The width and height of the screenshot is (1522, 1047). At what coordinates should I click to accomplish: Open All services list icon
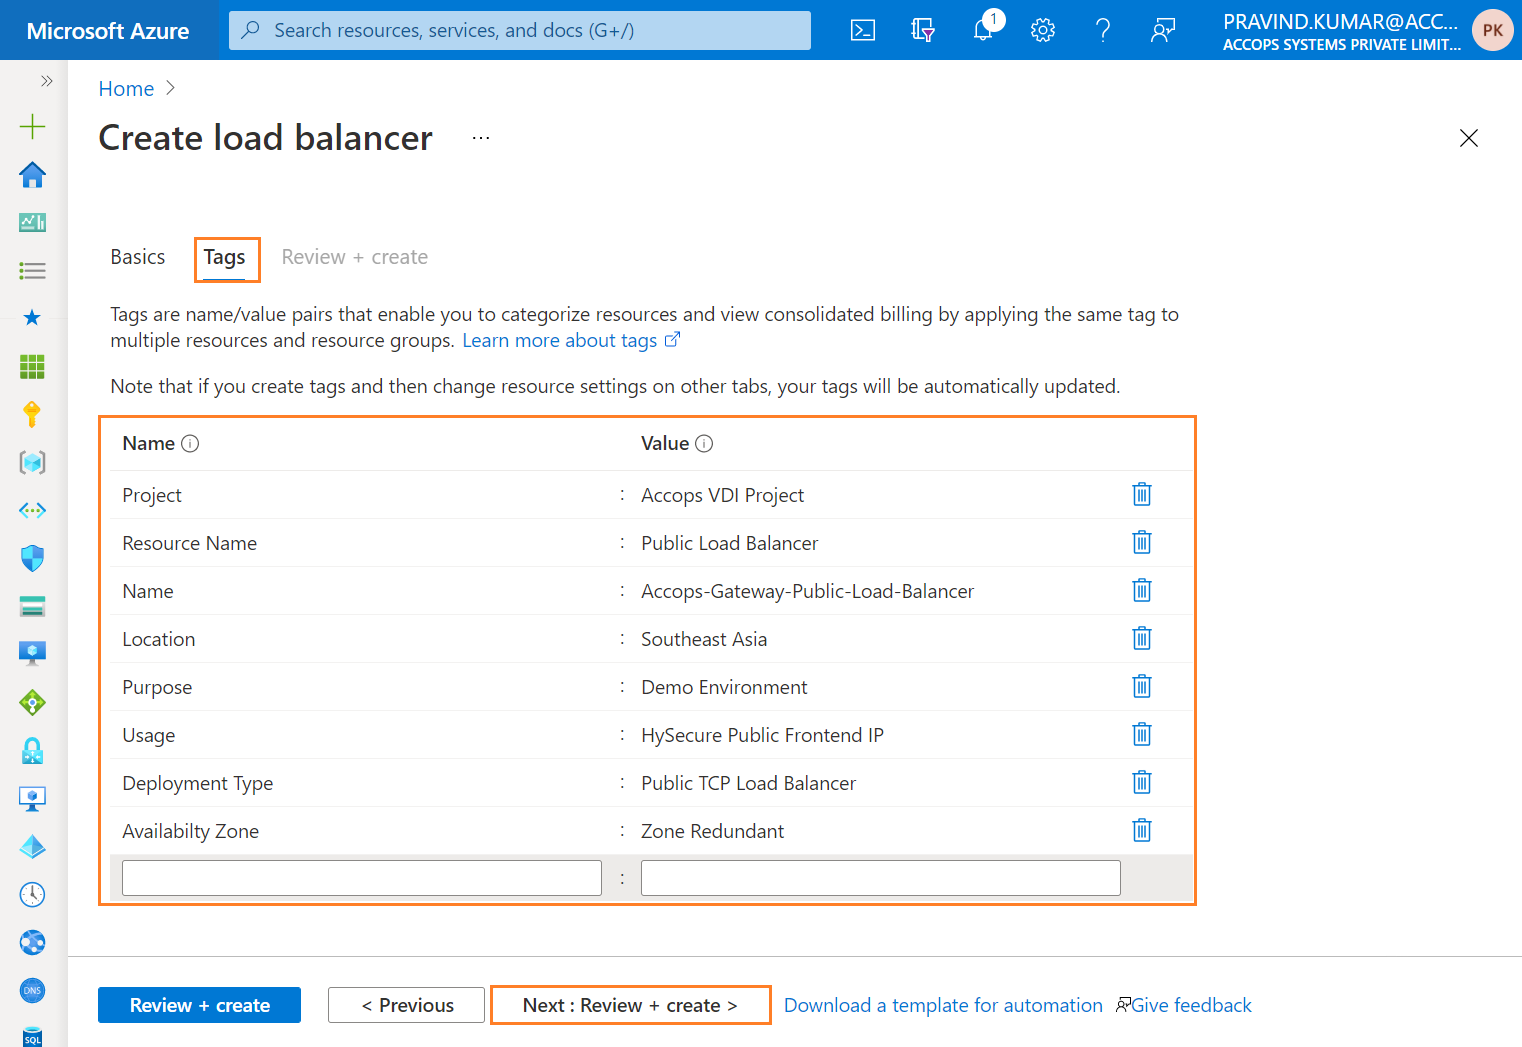pos(33,270)
